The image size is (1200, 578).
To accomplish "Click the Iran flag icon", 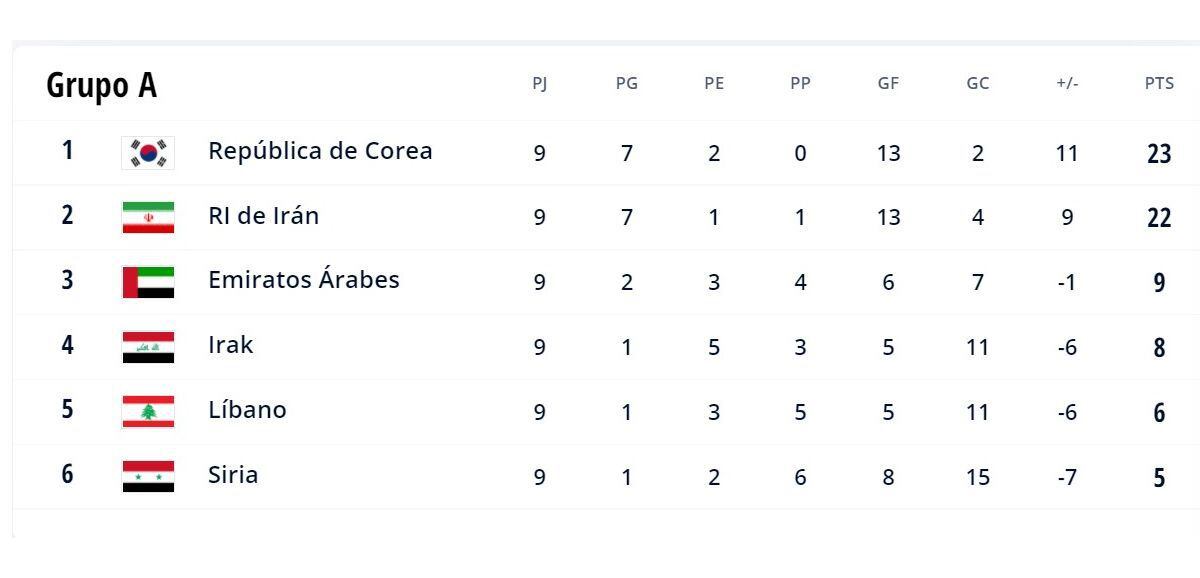I will [x=148, y=217].
